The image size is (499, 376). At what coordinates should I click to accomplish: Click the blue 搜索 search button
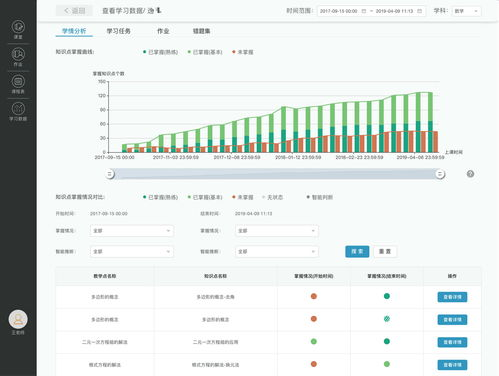(357, 251)
